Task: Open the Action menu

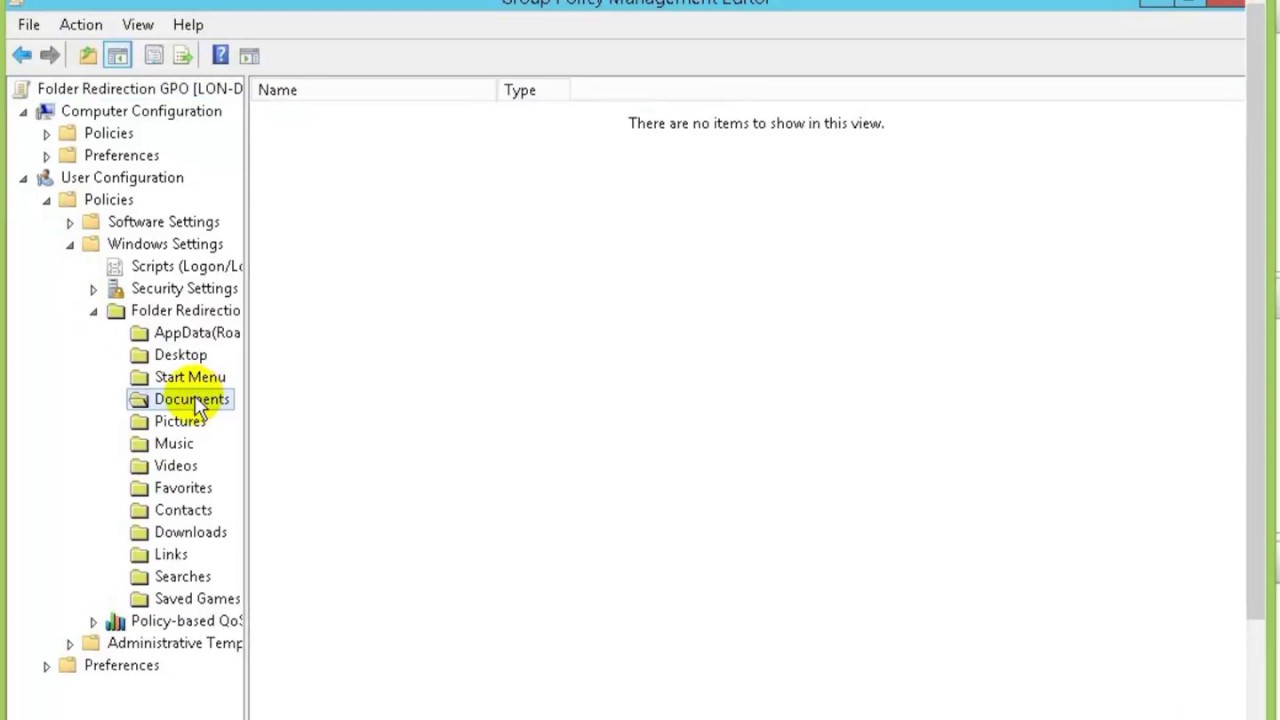Action: point(80,24)
